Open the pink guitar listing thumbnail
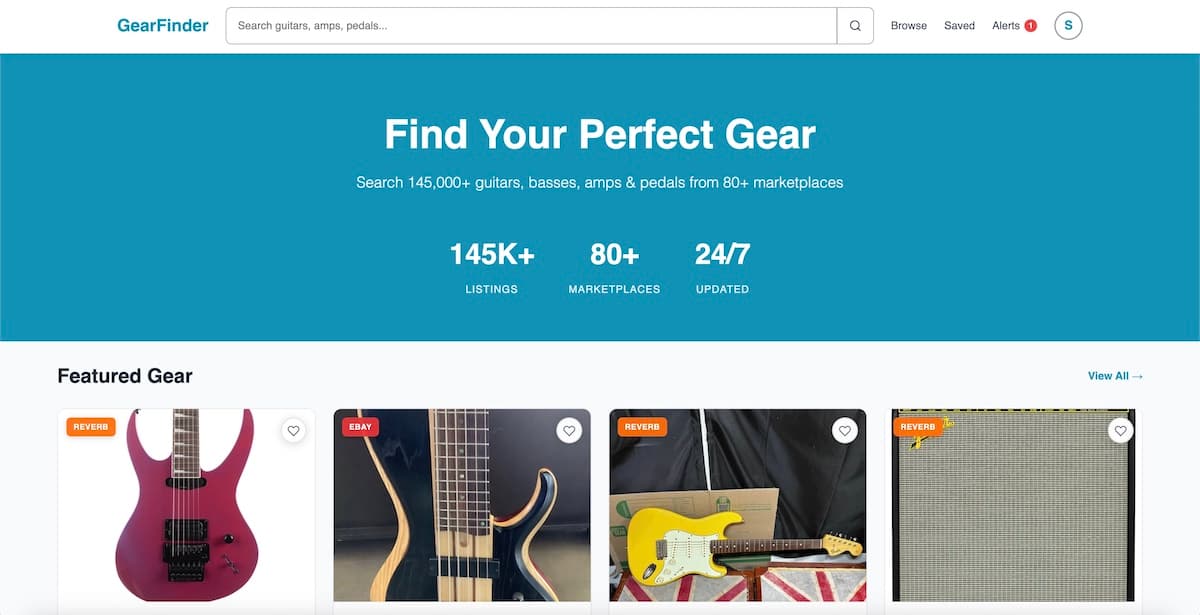This screenshot has height=615, width=1200. pyautogui.click(x=186, y=510)
